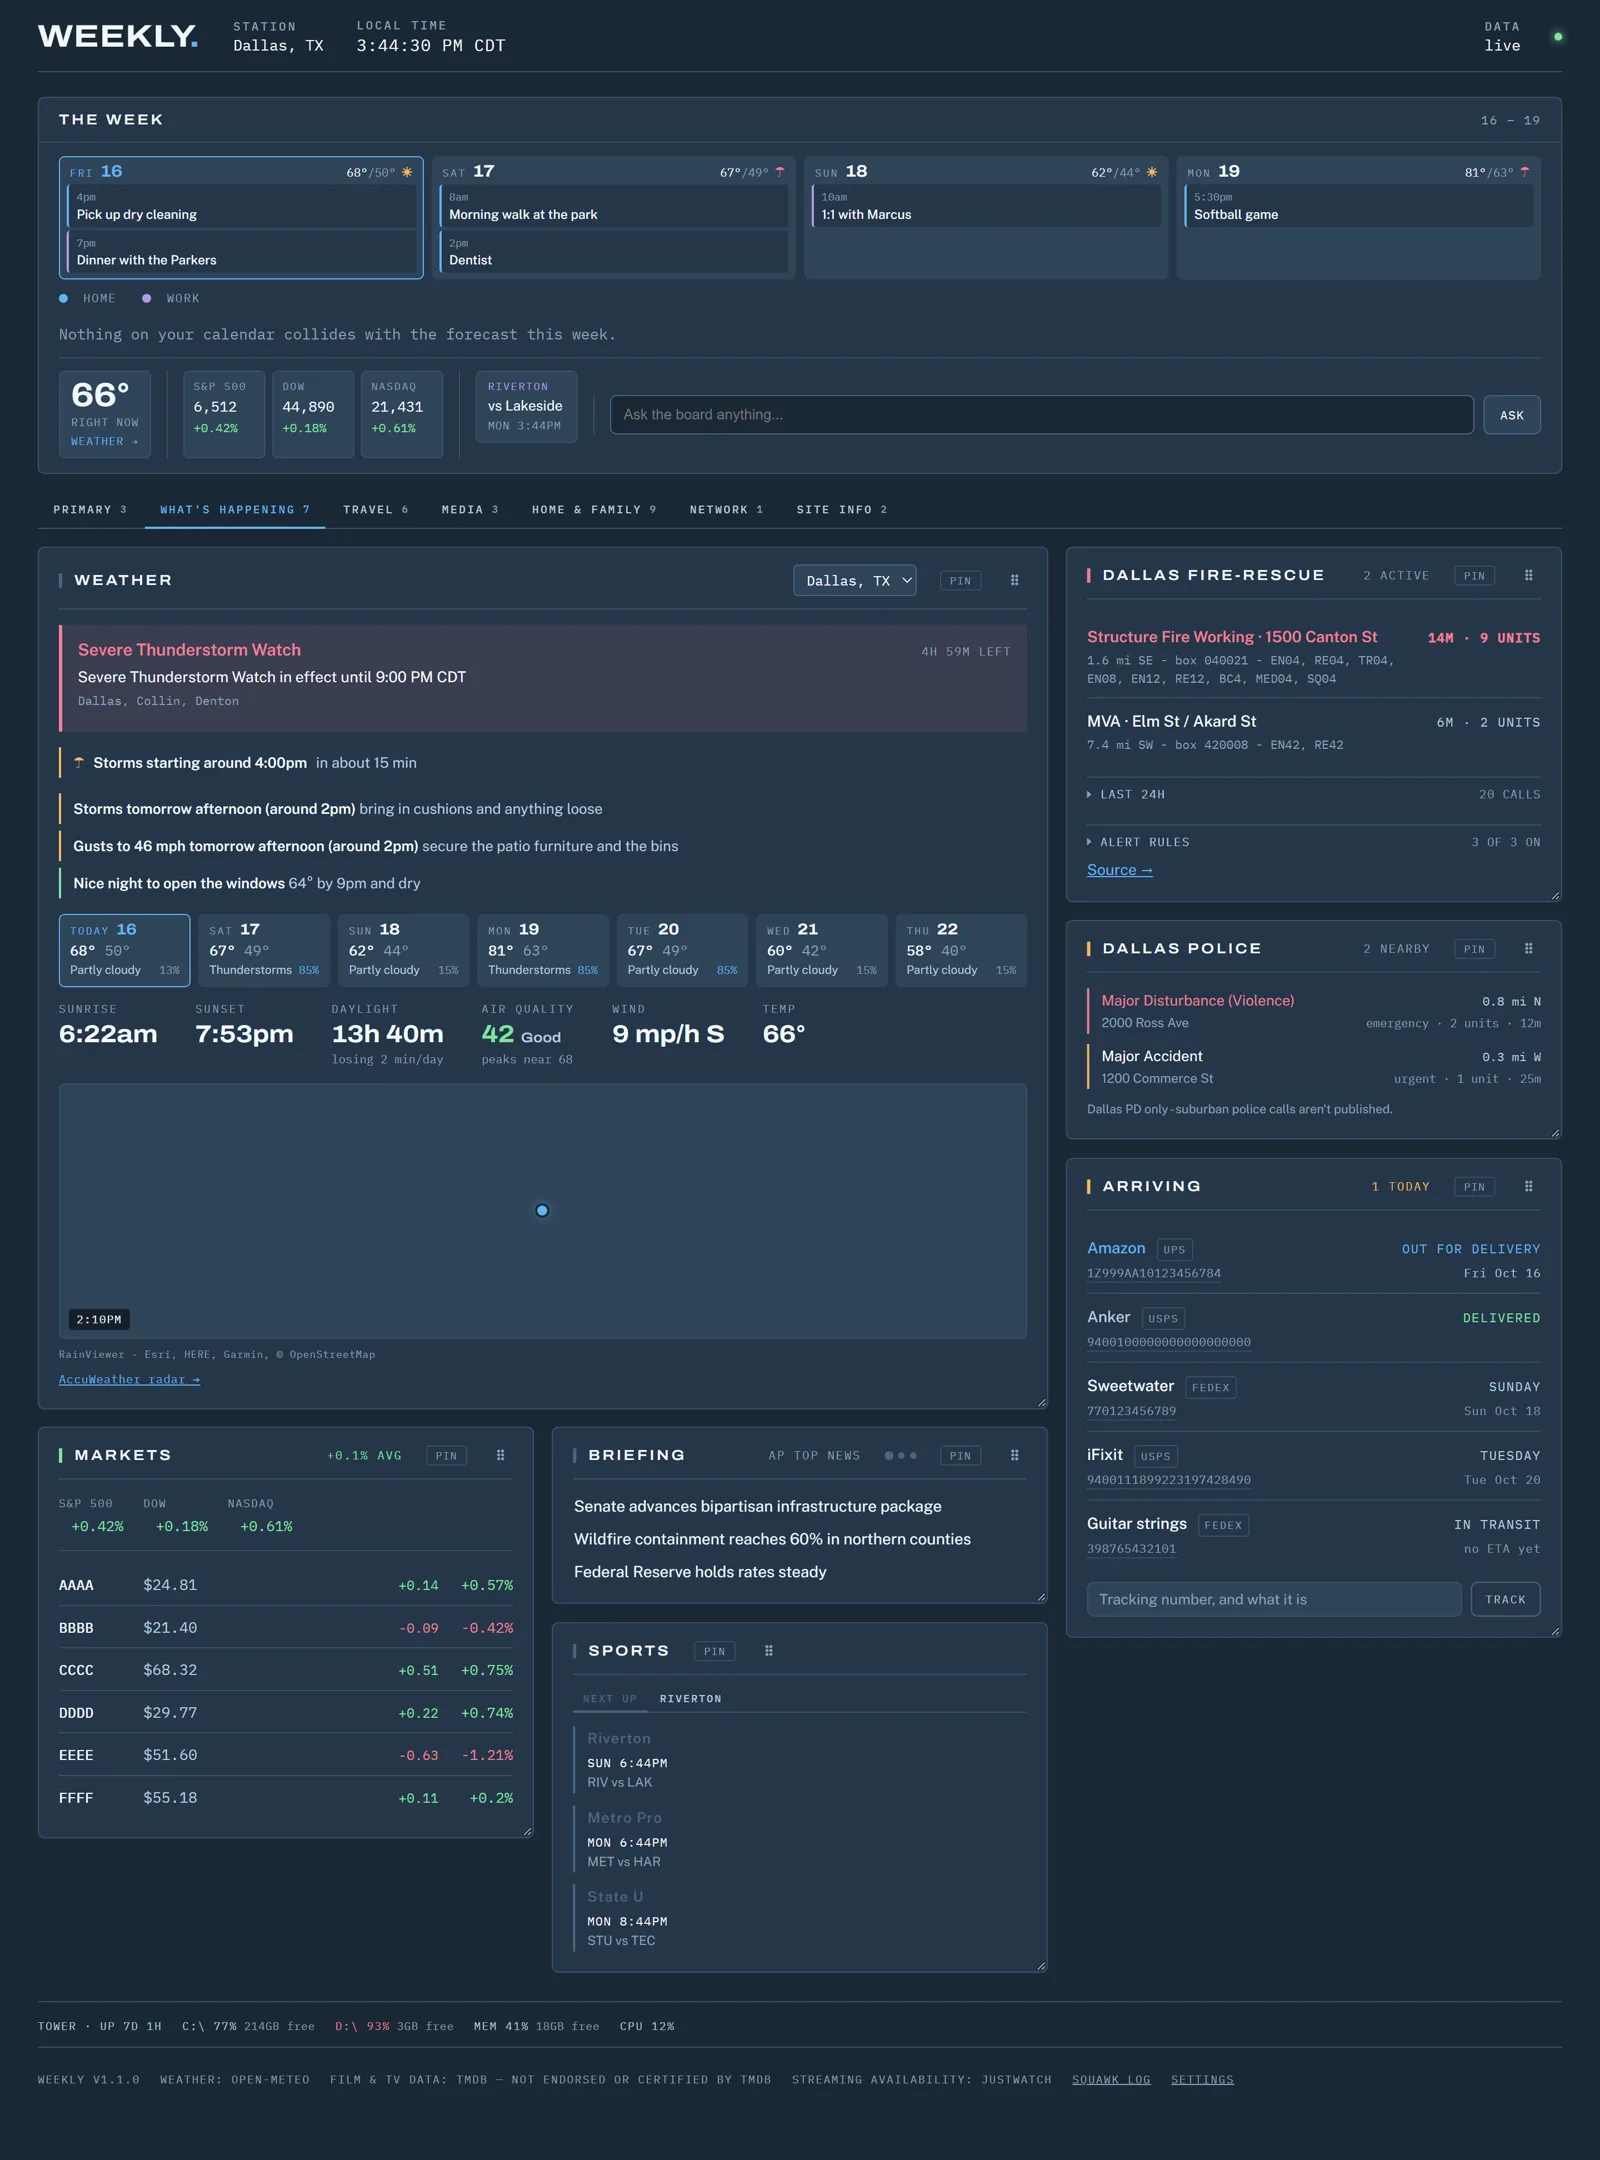
Task: Click the Dallas Police panel grip icon
Action: [1528, 948]
